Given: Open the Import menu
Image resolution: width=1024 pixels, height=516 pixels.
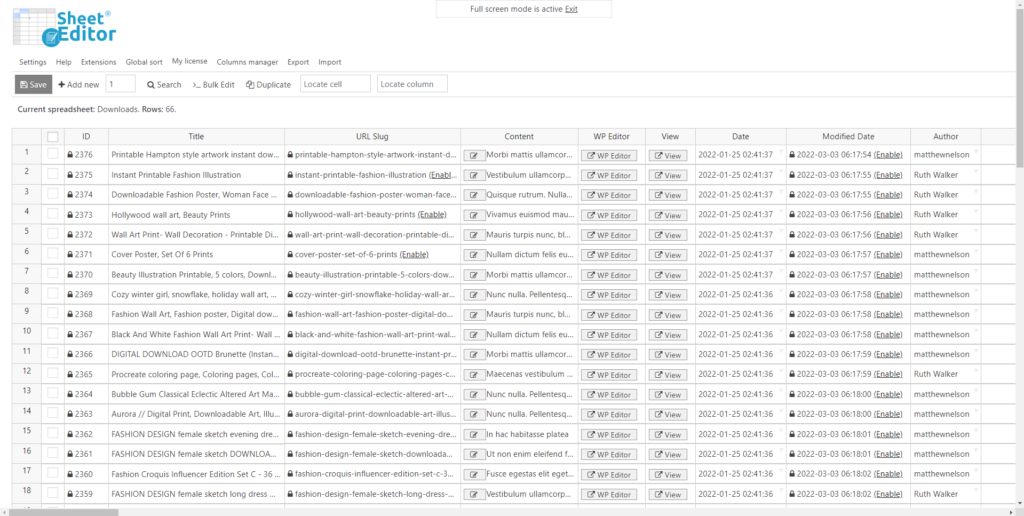Looking at the screenshot, I should (x=330, y=62).
